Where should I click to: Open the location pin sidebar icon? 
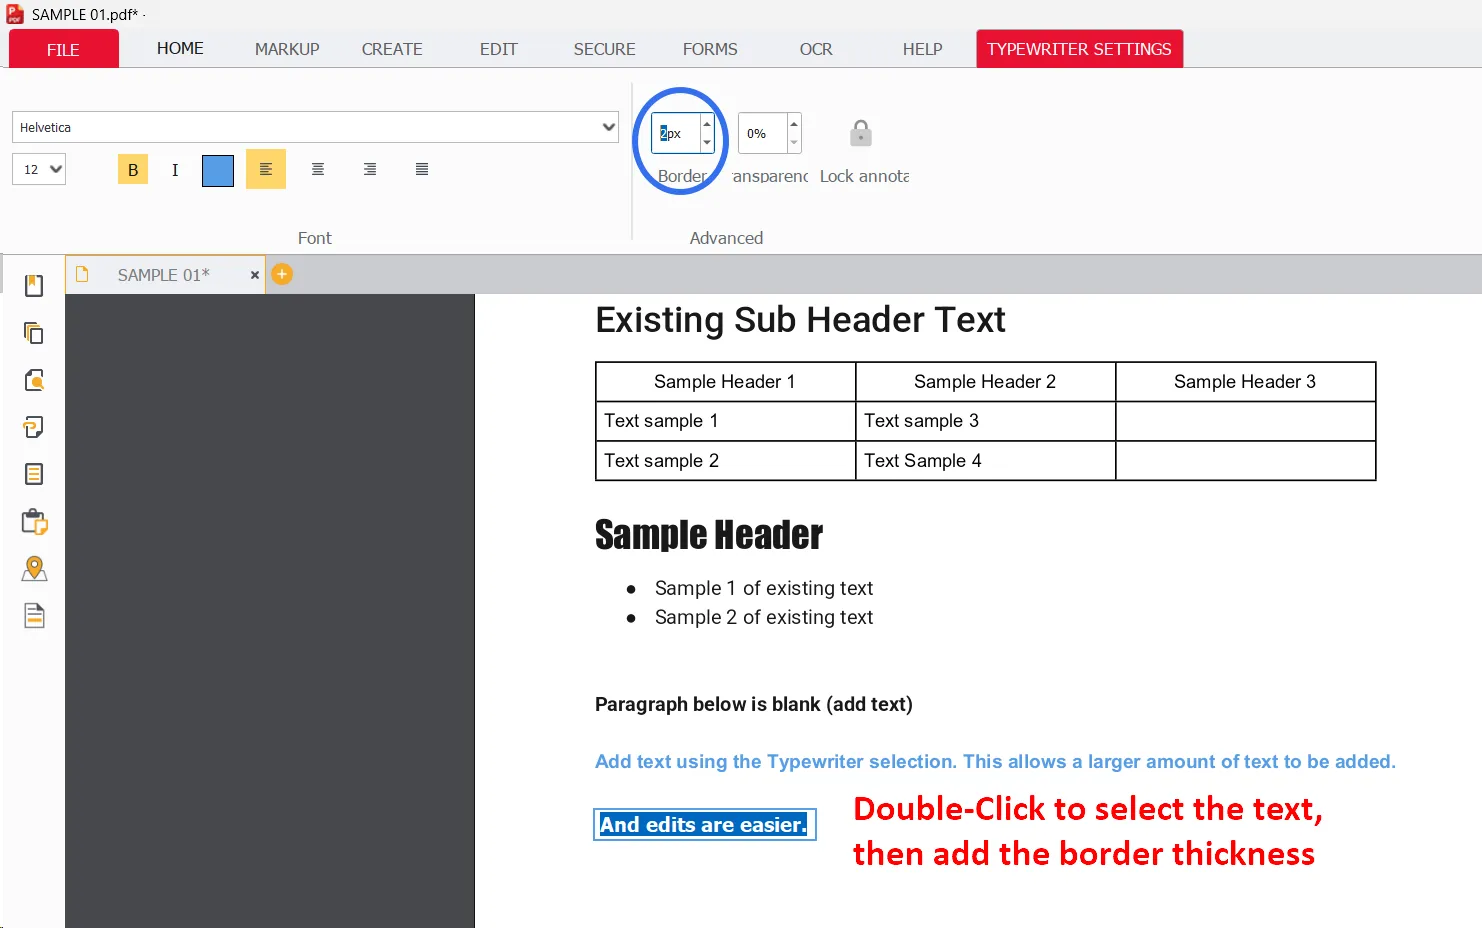pyautogui.click(x=34, y=568)
